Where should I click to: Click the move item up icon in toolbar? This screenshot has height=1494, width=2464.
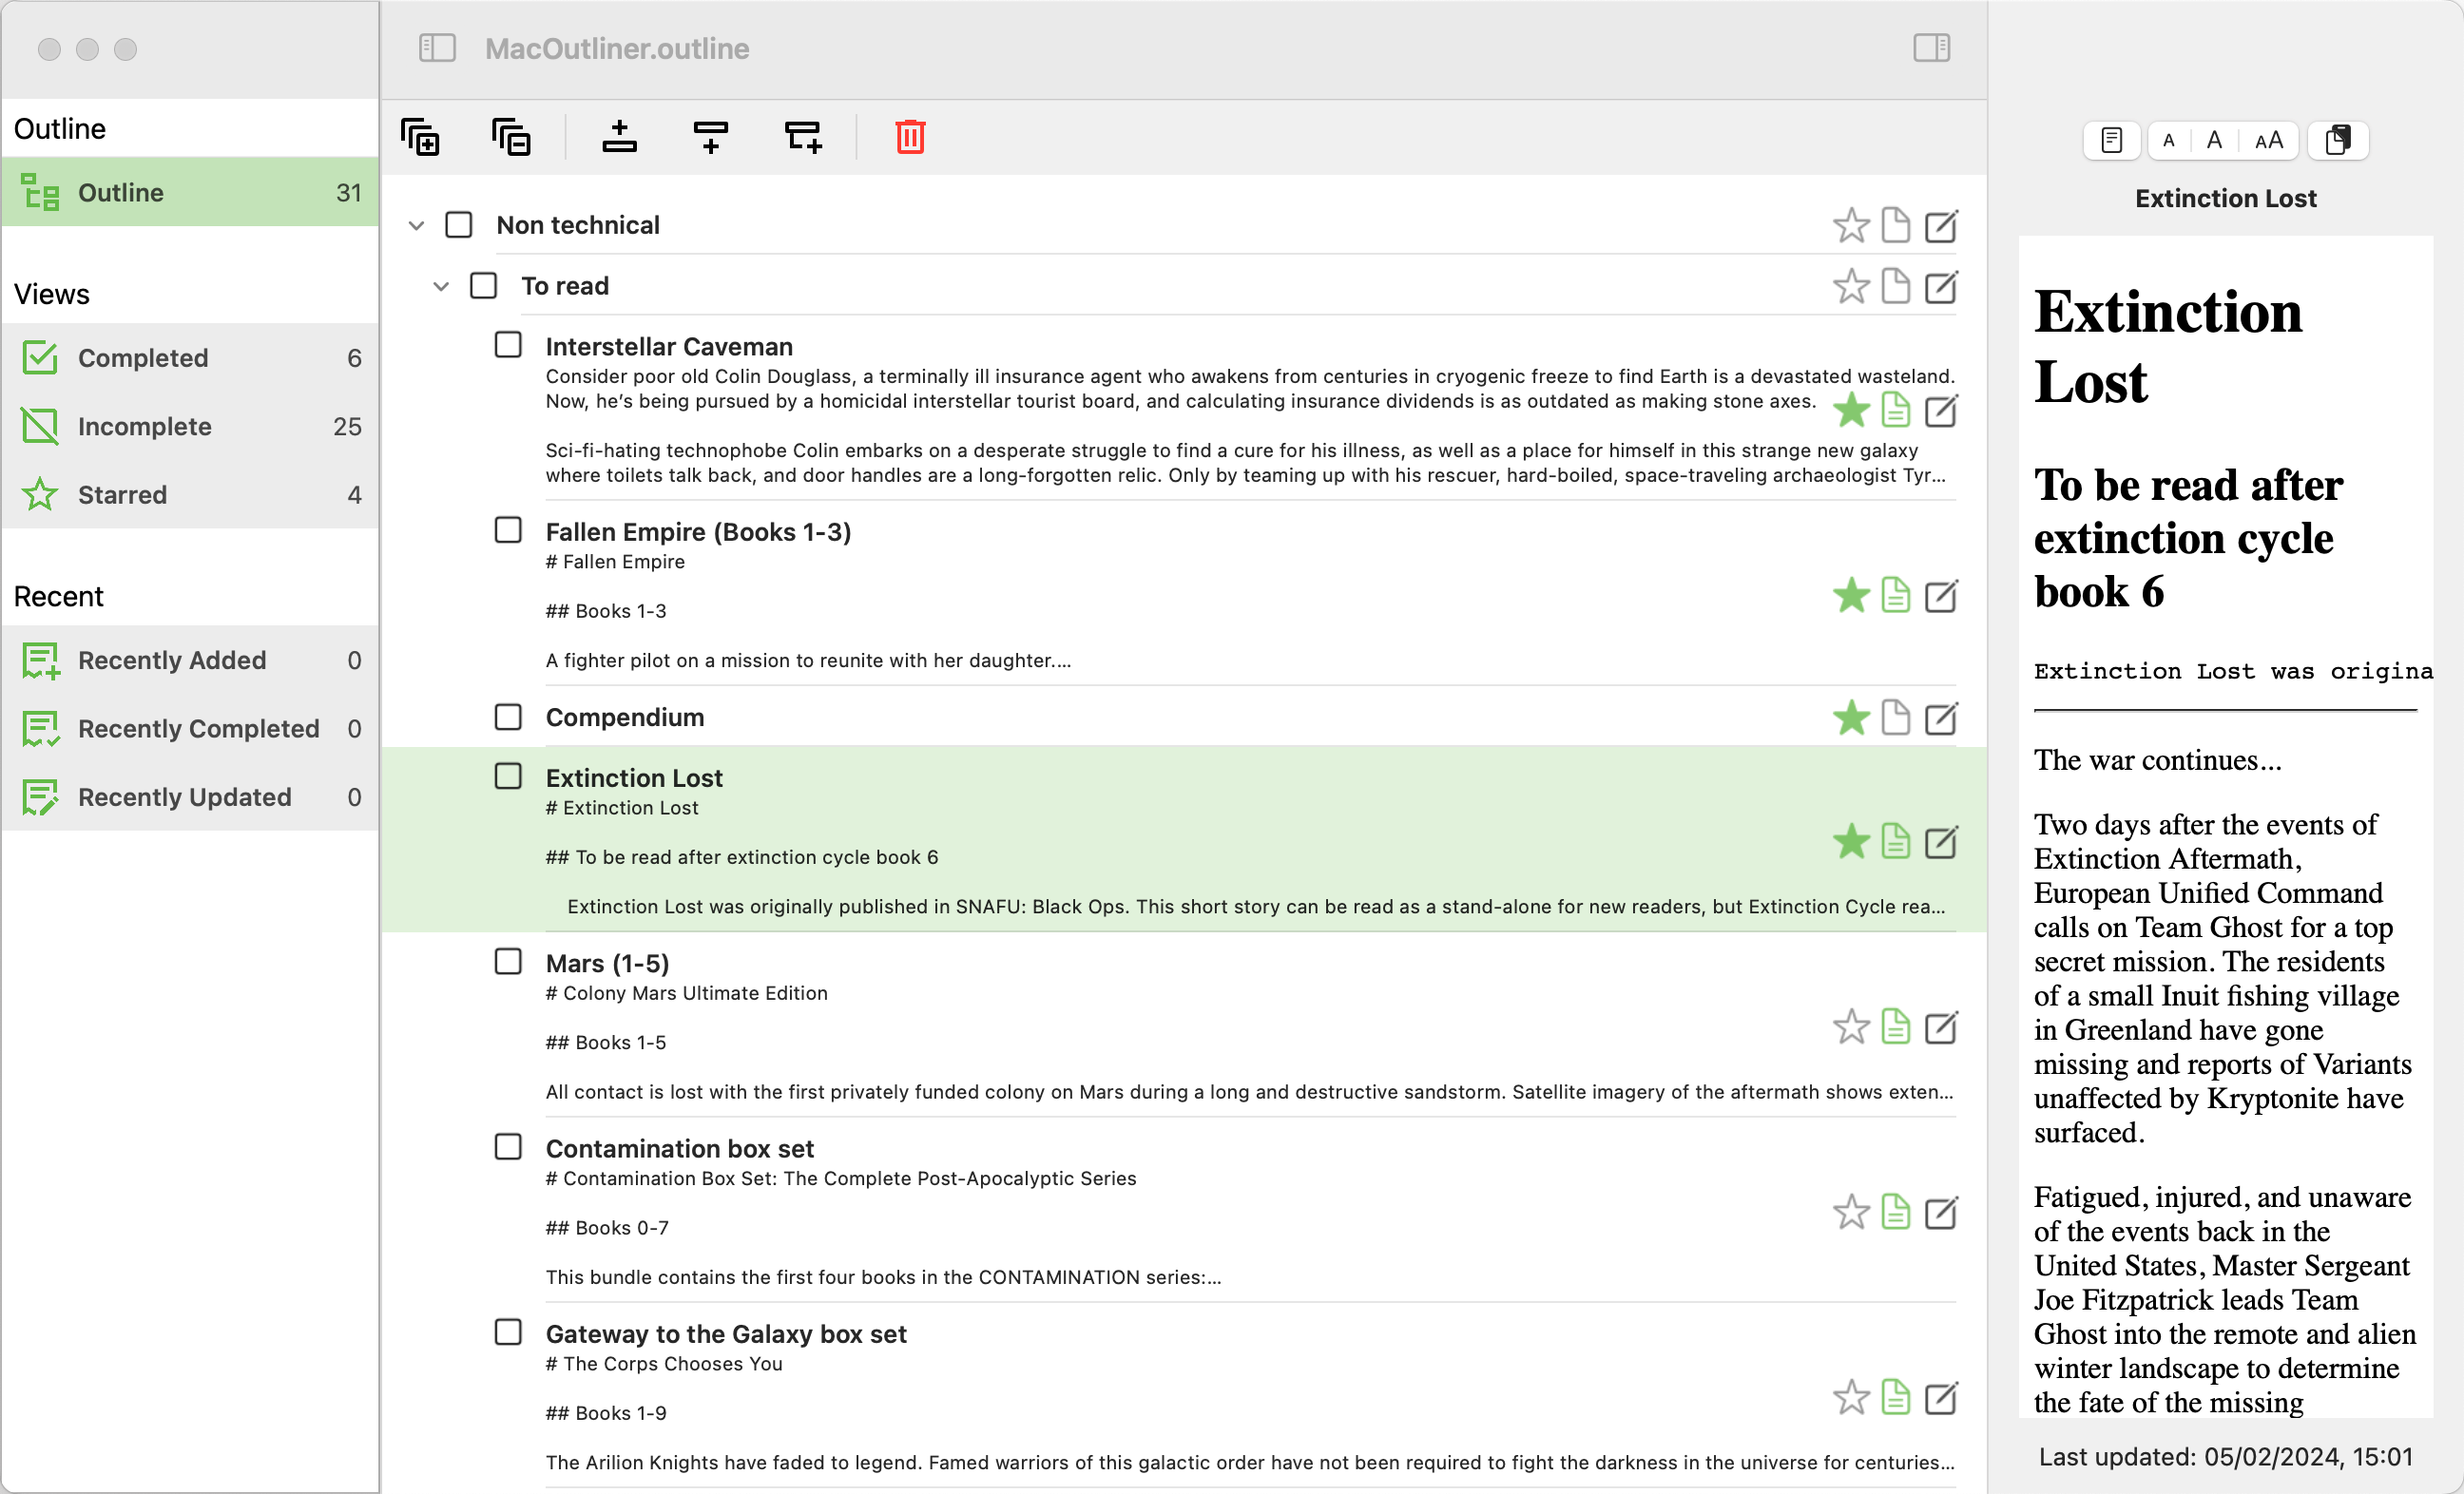coord(623,139)
